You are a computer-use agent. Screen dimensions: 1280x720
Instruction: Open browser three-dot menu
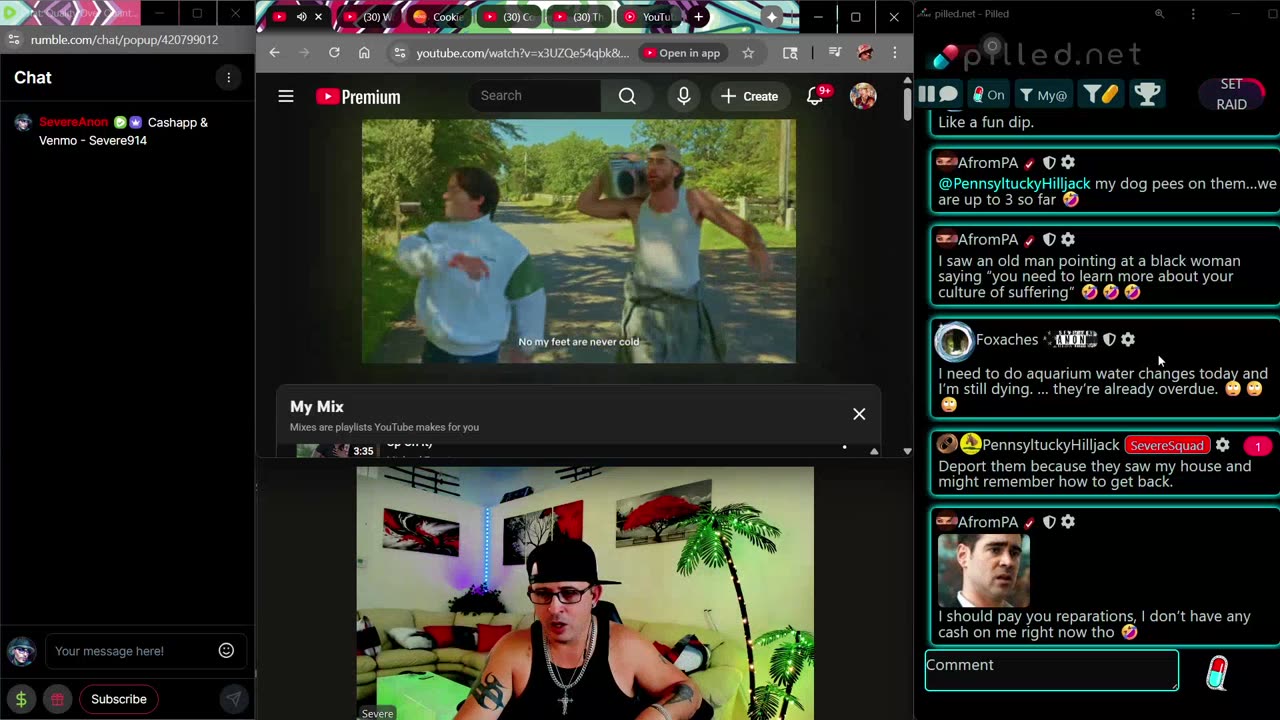pyautogui.click(x=894, y=53)
